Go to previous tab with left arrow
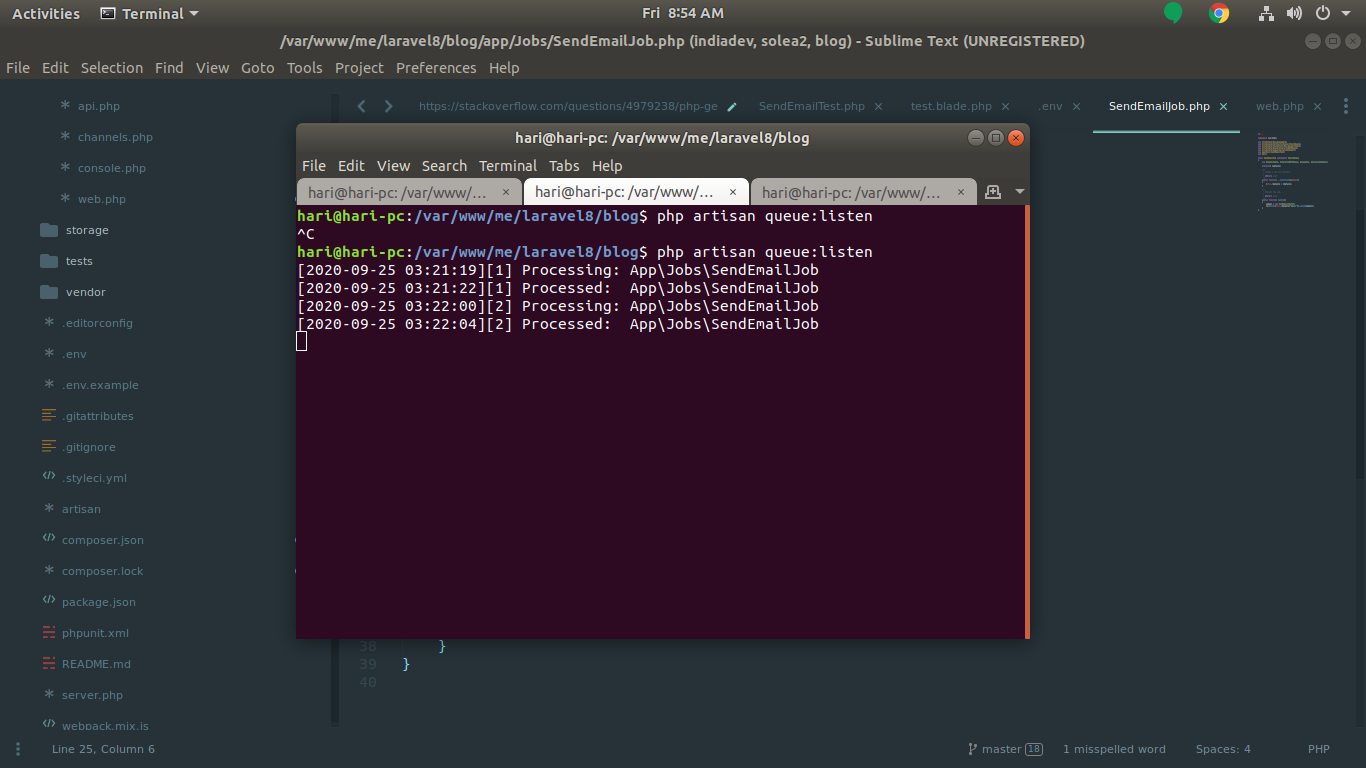The image size is (1366, 768). pyautogui.click(x=362, y=106)
